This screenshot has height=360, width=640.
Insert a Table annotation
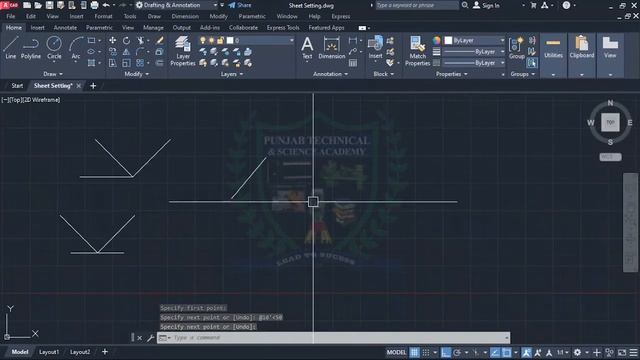click(x=353, y=63)
